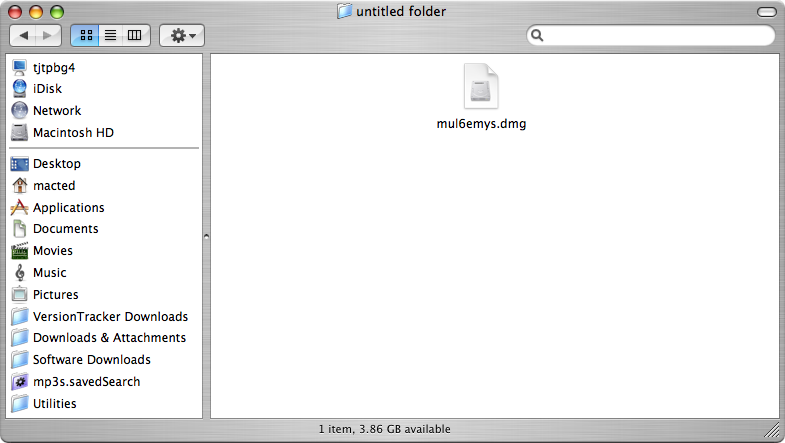Click the Utilities label

pyautogui.click(x=55, y=404)
